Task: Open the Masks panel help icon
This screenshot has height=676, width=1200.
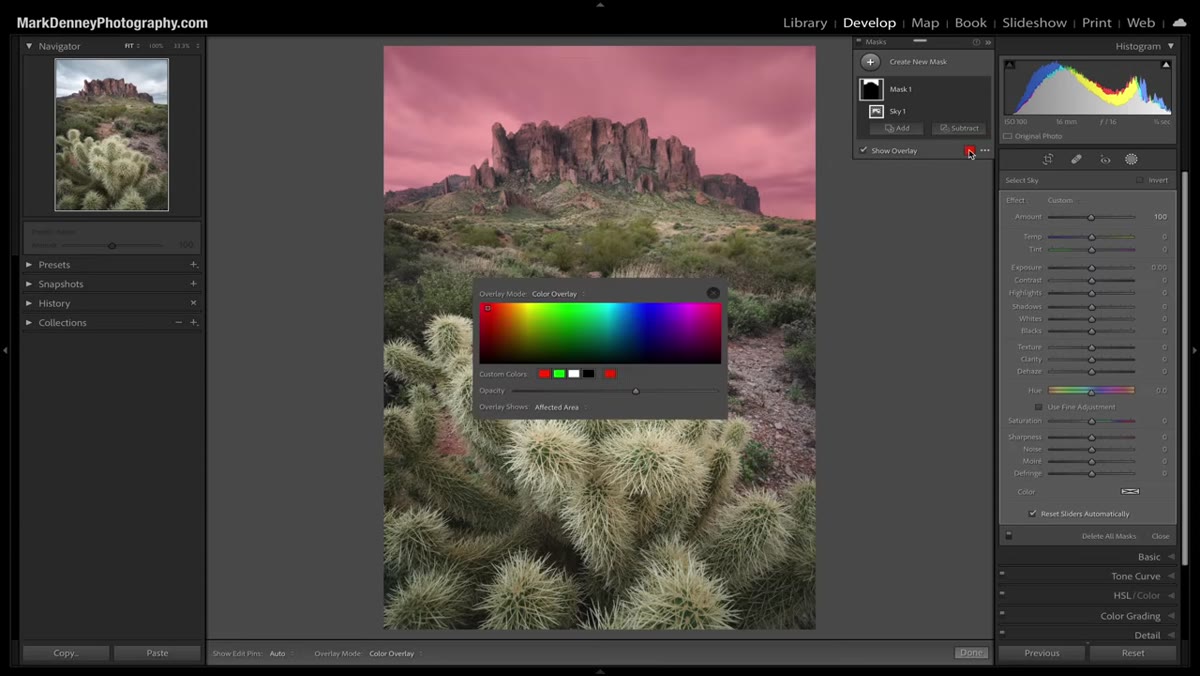Action: [977, 42]
